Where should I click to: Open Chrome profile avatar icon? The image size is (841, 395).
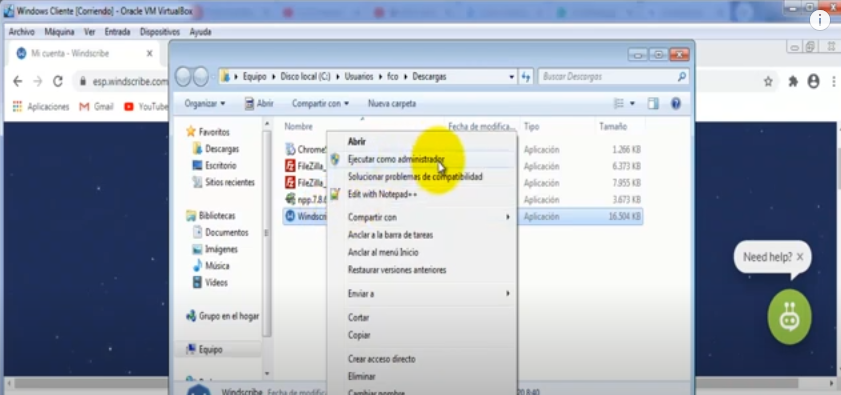click(x=814, y=82)
